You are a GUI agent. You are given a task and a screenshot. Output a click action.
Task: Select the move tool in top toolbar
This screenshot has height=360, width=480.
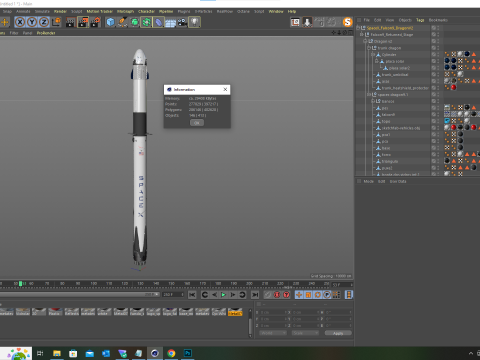[x=5, y=22]
